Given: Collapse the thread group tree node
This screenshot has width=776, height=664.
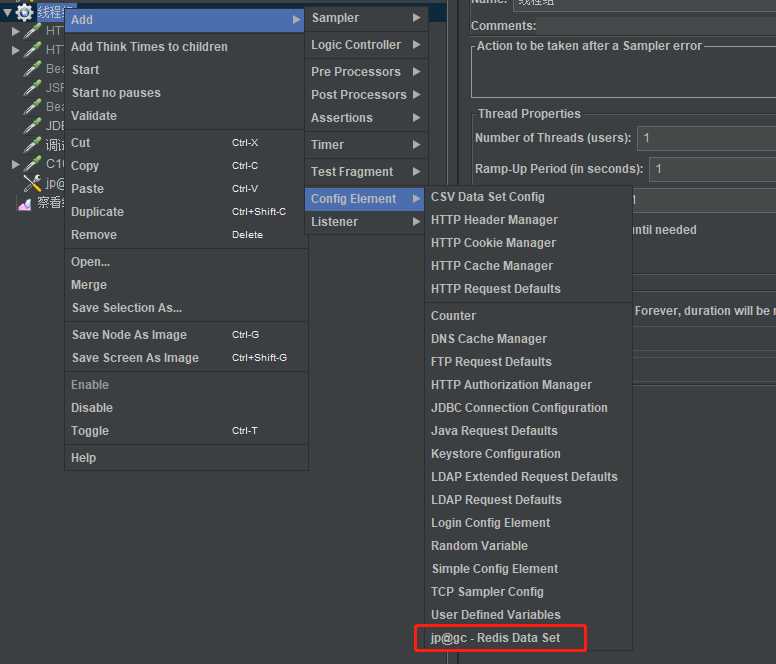Looking at the screenshot, I should point(7,12).
